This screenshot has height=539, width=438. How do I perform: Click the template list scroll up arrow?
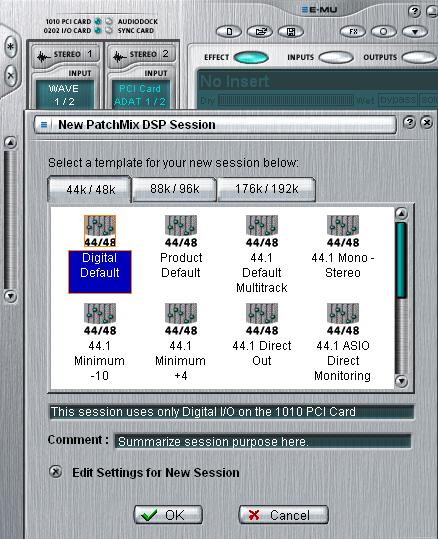(x=401, y=213)
